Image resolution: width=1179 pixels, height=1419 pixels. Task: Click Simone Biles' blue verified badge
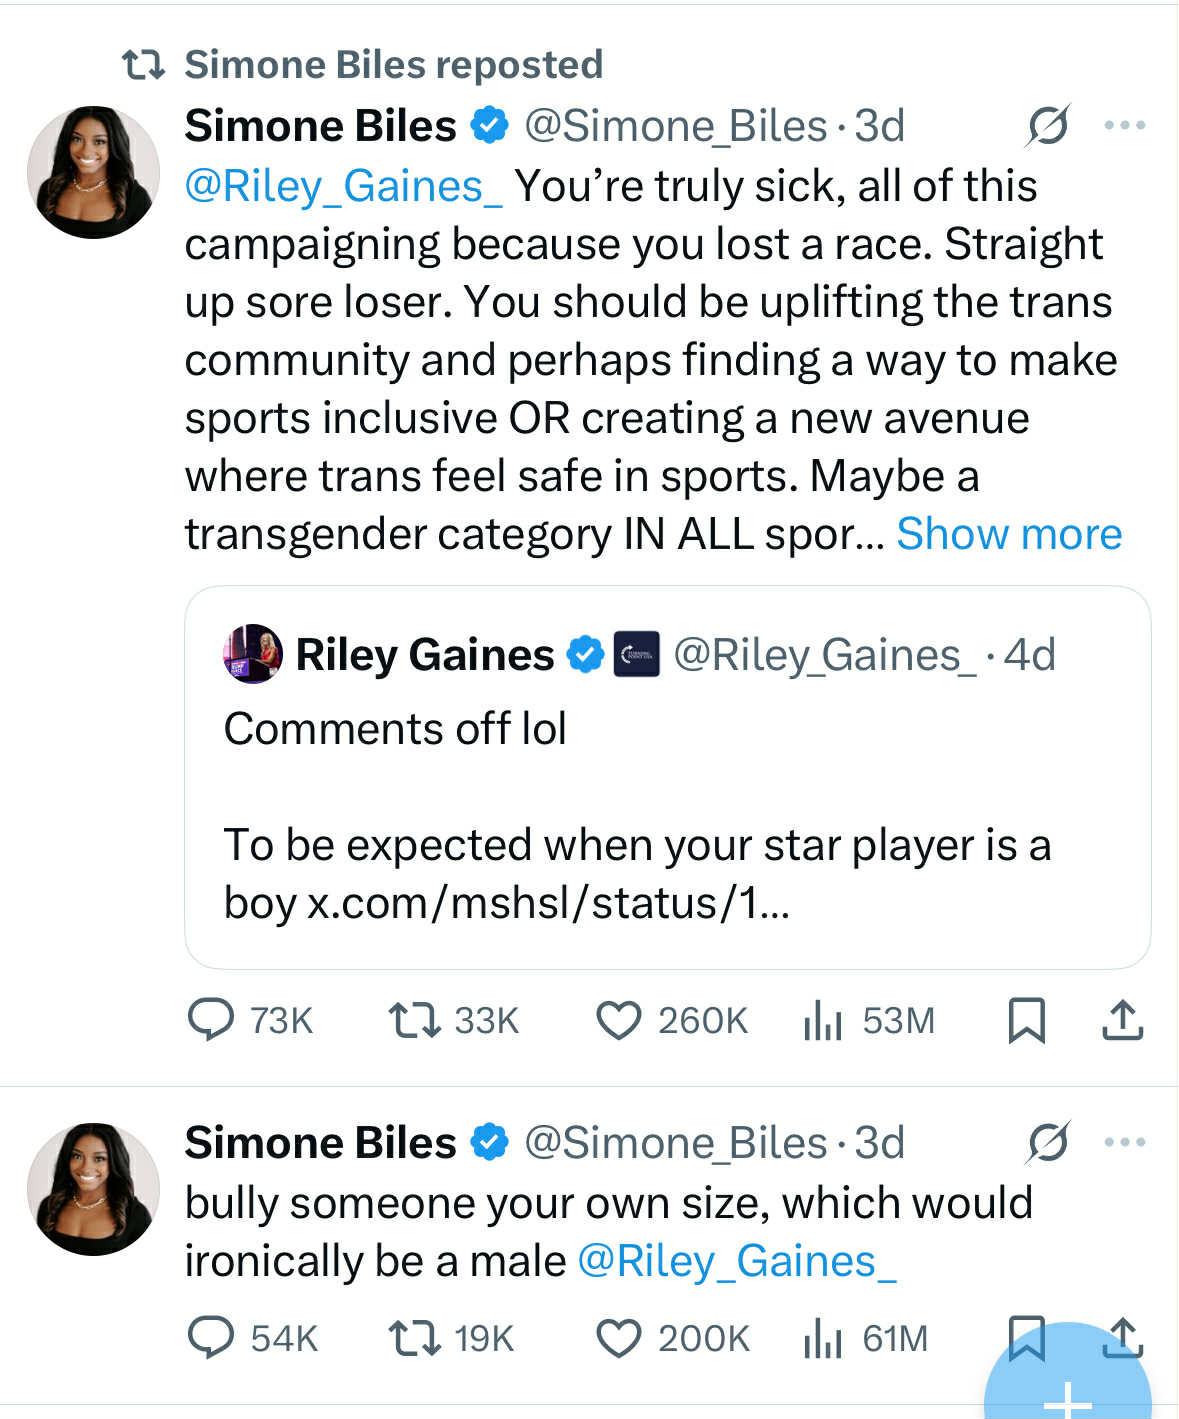pyautogui.click(x=489, y=125)
